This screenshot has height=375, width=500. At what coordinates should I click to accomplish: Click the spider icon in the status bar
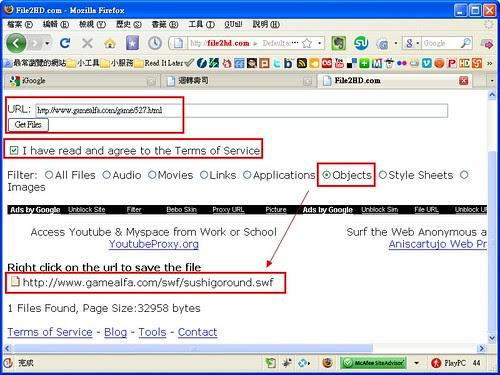287,363
